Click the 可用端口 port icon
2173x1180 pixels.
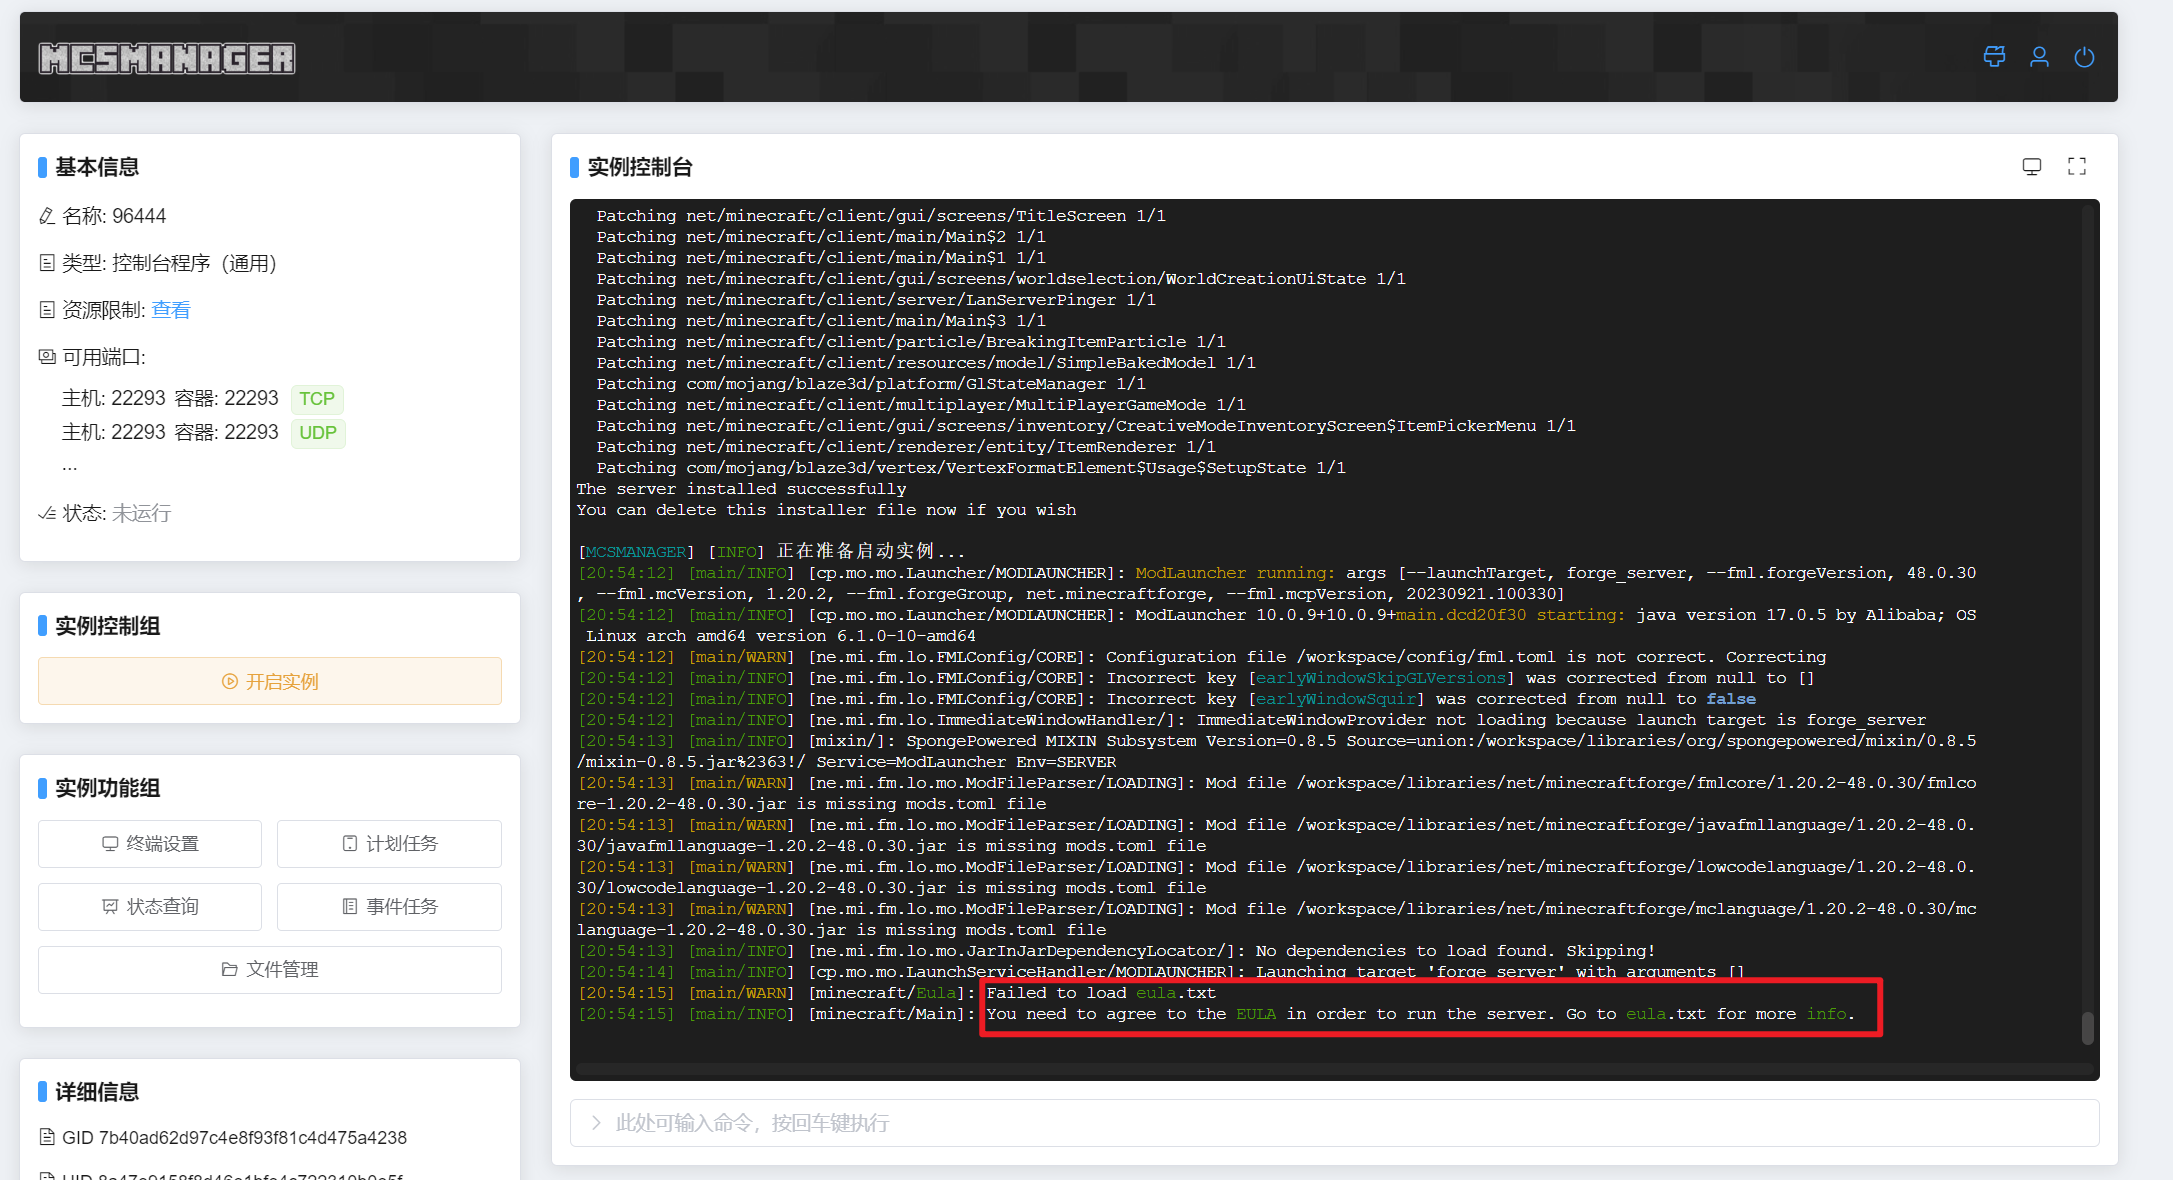(46, 357)
